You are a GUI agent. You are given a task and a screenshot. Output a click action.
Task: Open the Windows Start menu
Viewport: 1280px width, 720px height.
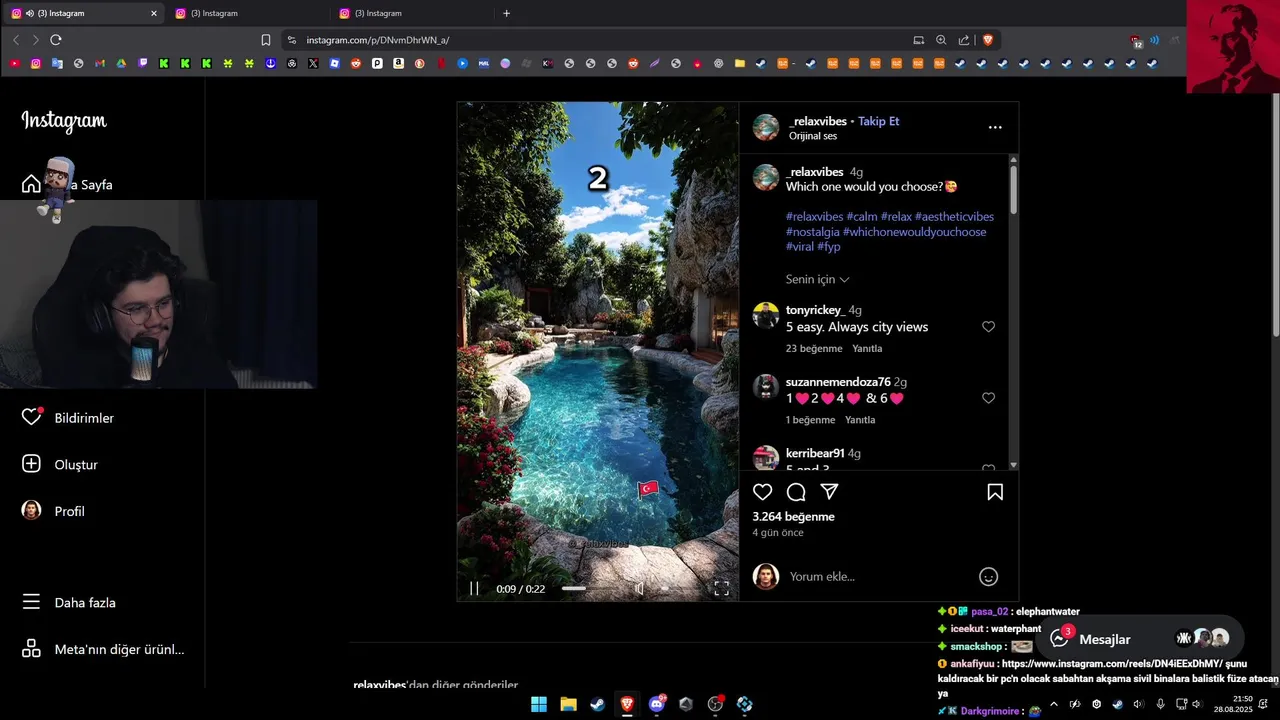[x=538, y=704]
